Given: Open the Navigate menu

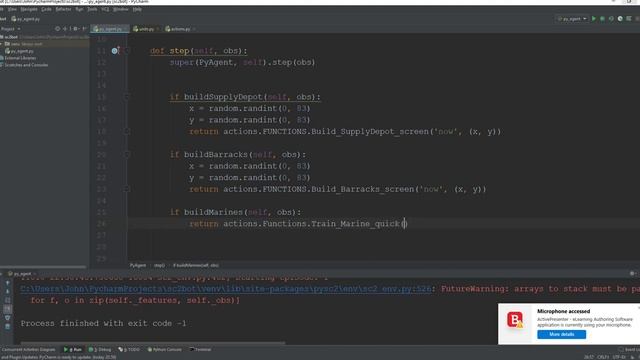Looking at the screenshot, I should click(29, 9).
